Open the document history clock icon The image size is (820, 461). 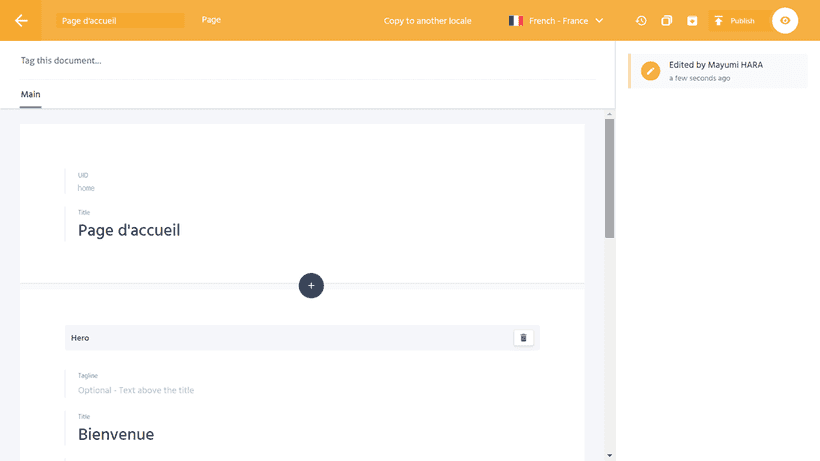pyautogui.click(x=641, y=20)
